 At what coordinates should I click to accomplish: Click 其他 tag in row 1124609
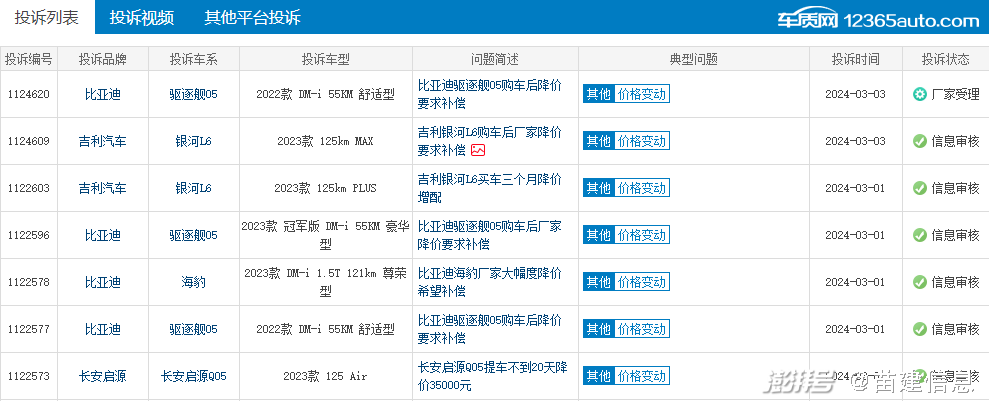point(599,141)
